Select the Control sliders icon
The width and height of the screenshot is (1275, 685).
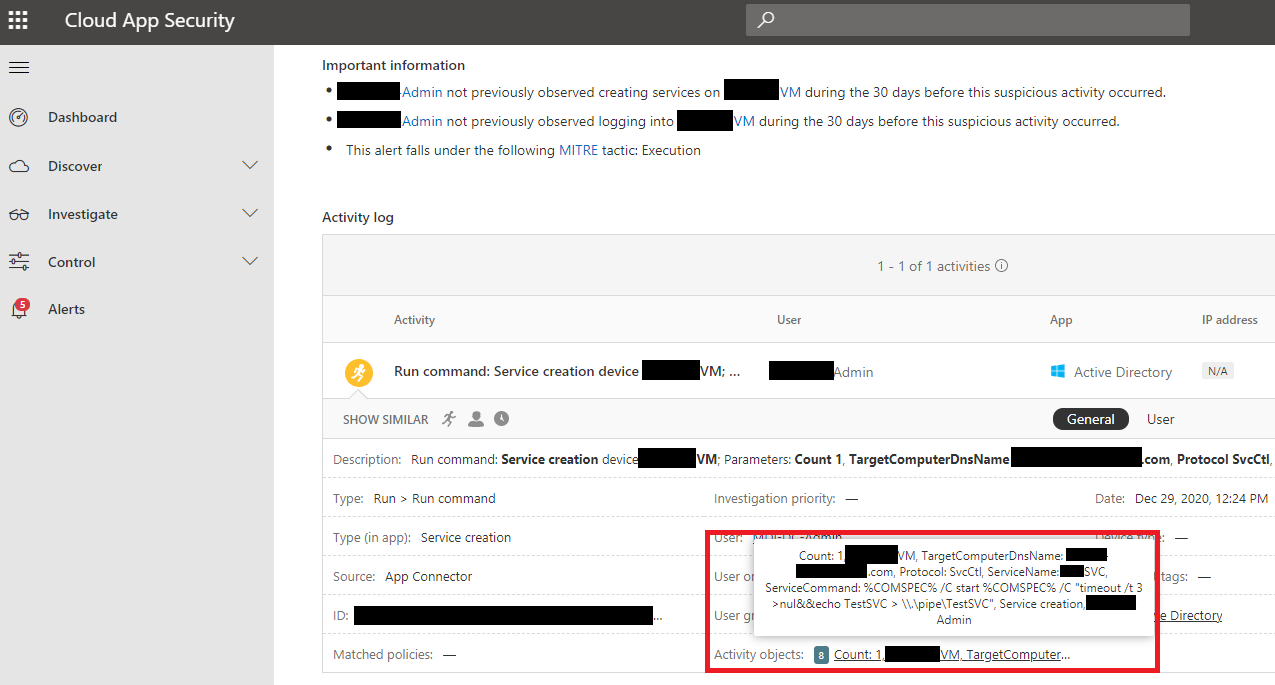(19, 262)
